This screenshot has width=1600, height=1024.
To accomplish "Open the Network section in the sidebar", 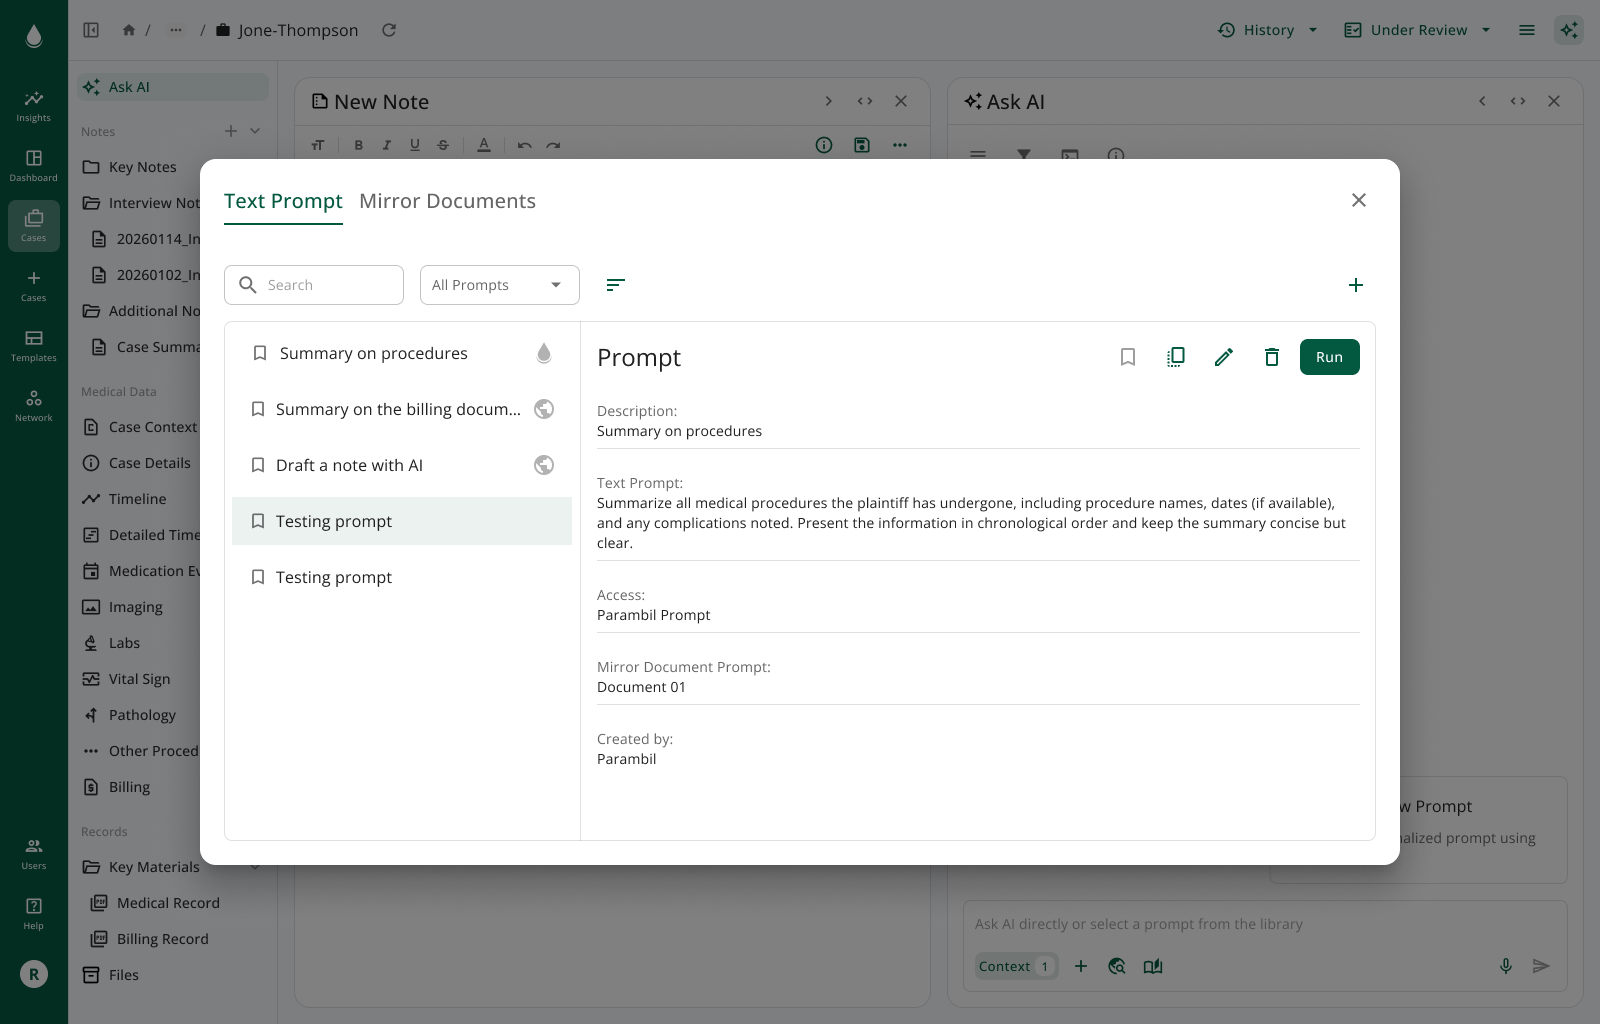I will click(33, 404).
